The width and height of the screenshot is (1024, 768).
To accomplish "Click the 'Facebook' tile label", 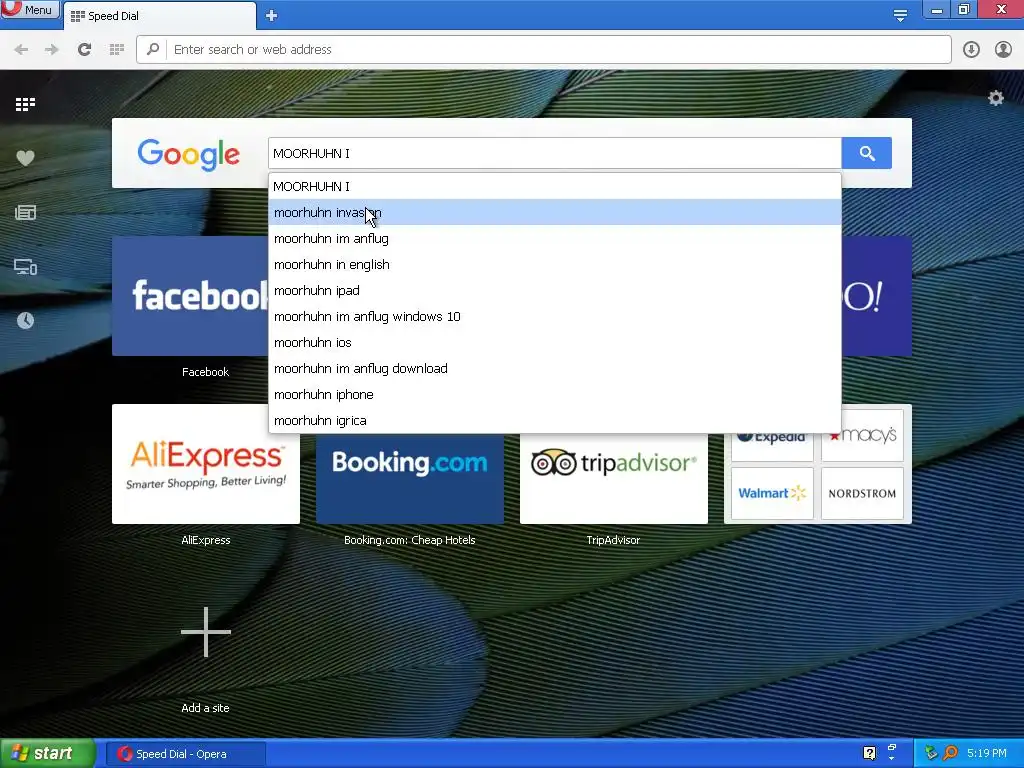I will [206, 372].
